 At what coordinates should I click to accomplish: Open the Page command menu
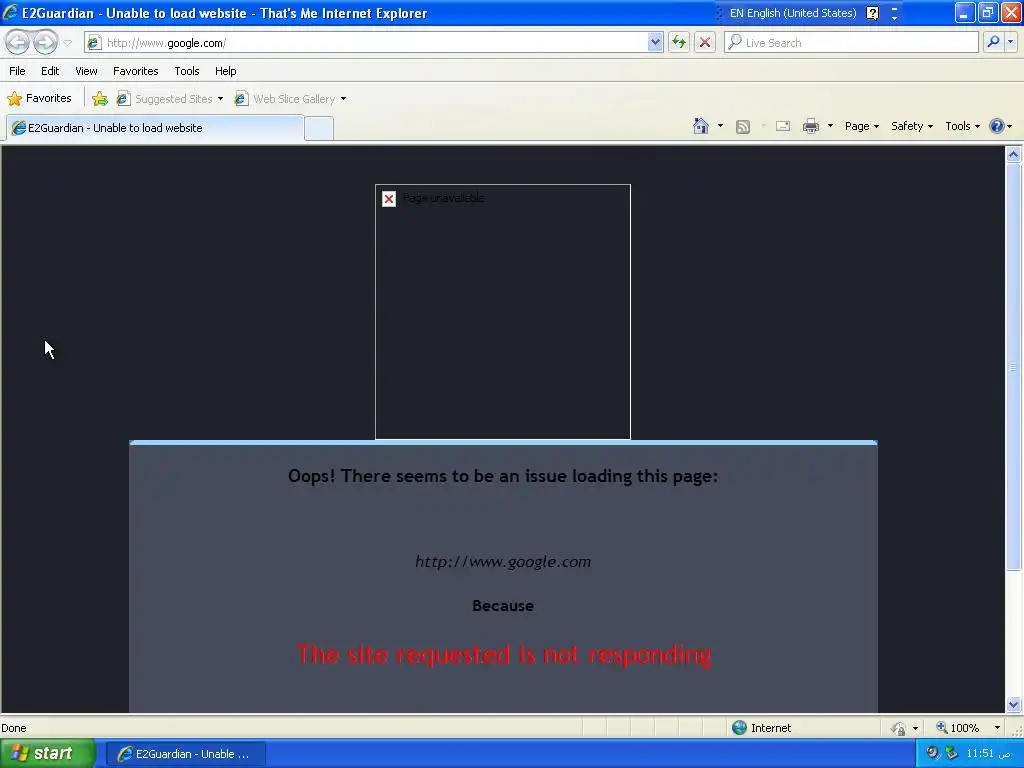pos(861,126)
